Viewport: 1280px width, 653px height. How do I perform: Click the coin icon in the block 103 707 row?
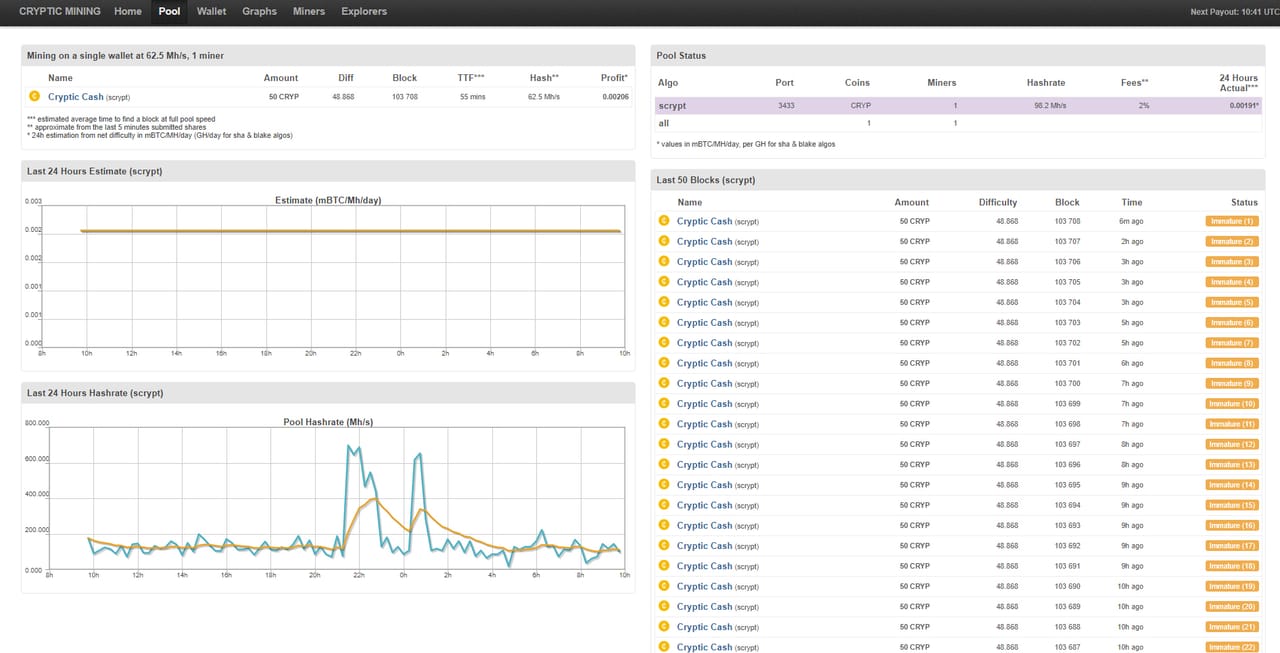(663, 241)
